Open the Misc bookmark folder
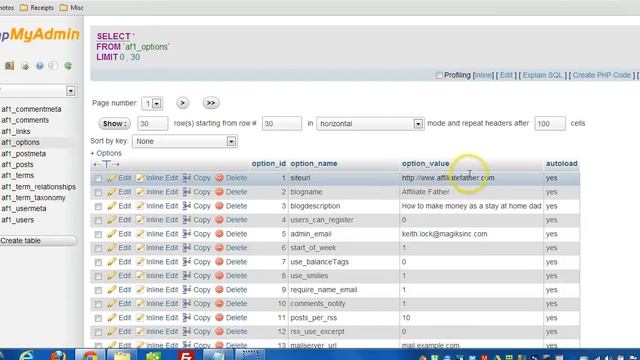 (71, 7)
